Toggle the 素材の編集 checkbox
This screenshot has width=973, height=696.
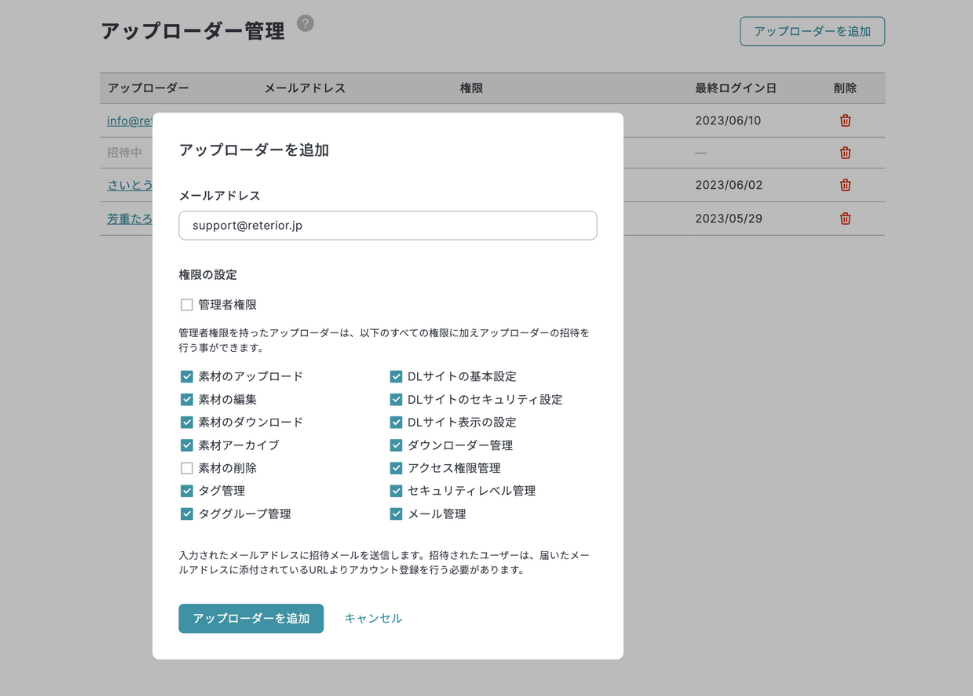(x=187, y=400)
